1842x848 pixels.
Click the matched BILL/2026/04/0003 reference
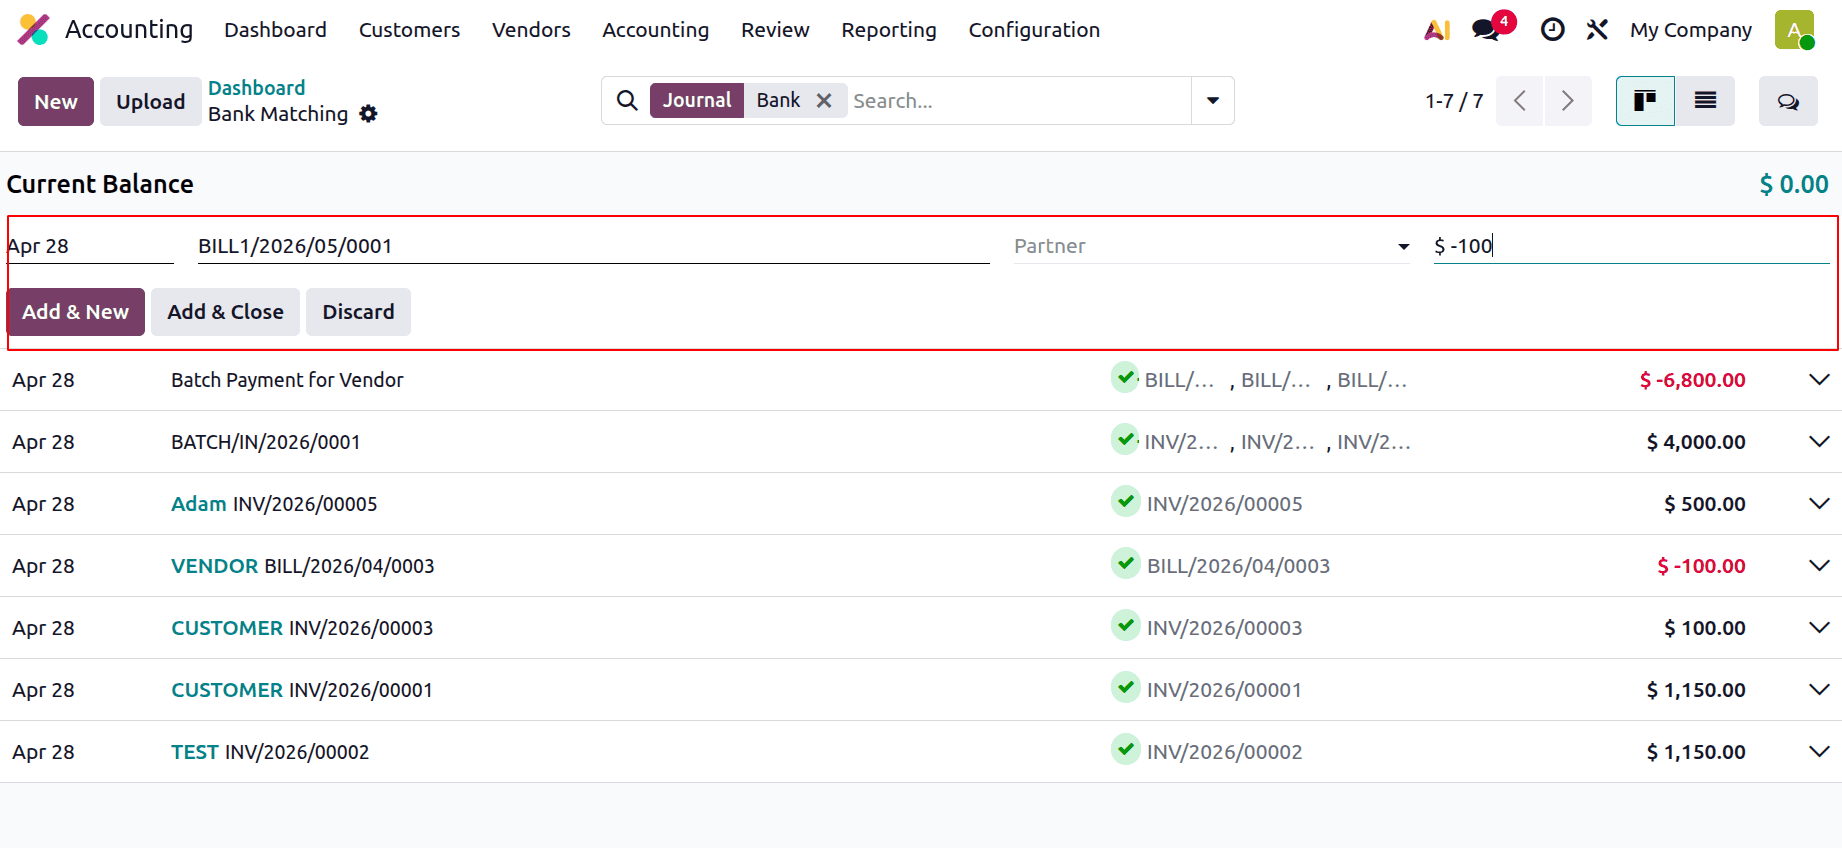(1238, 566)
